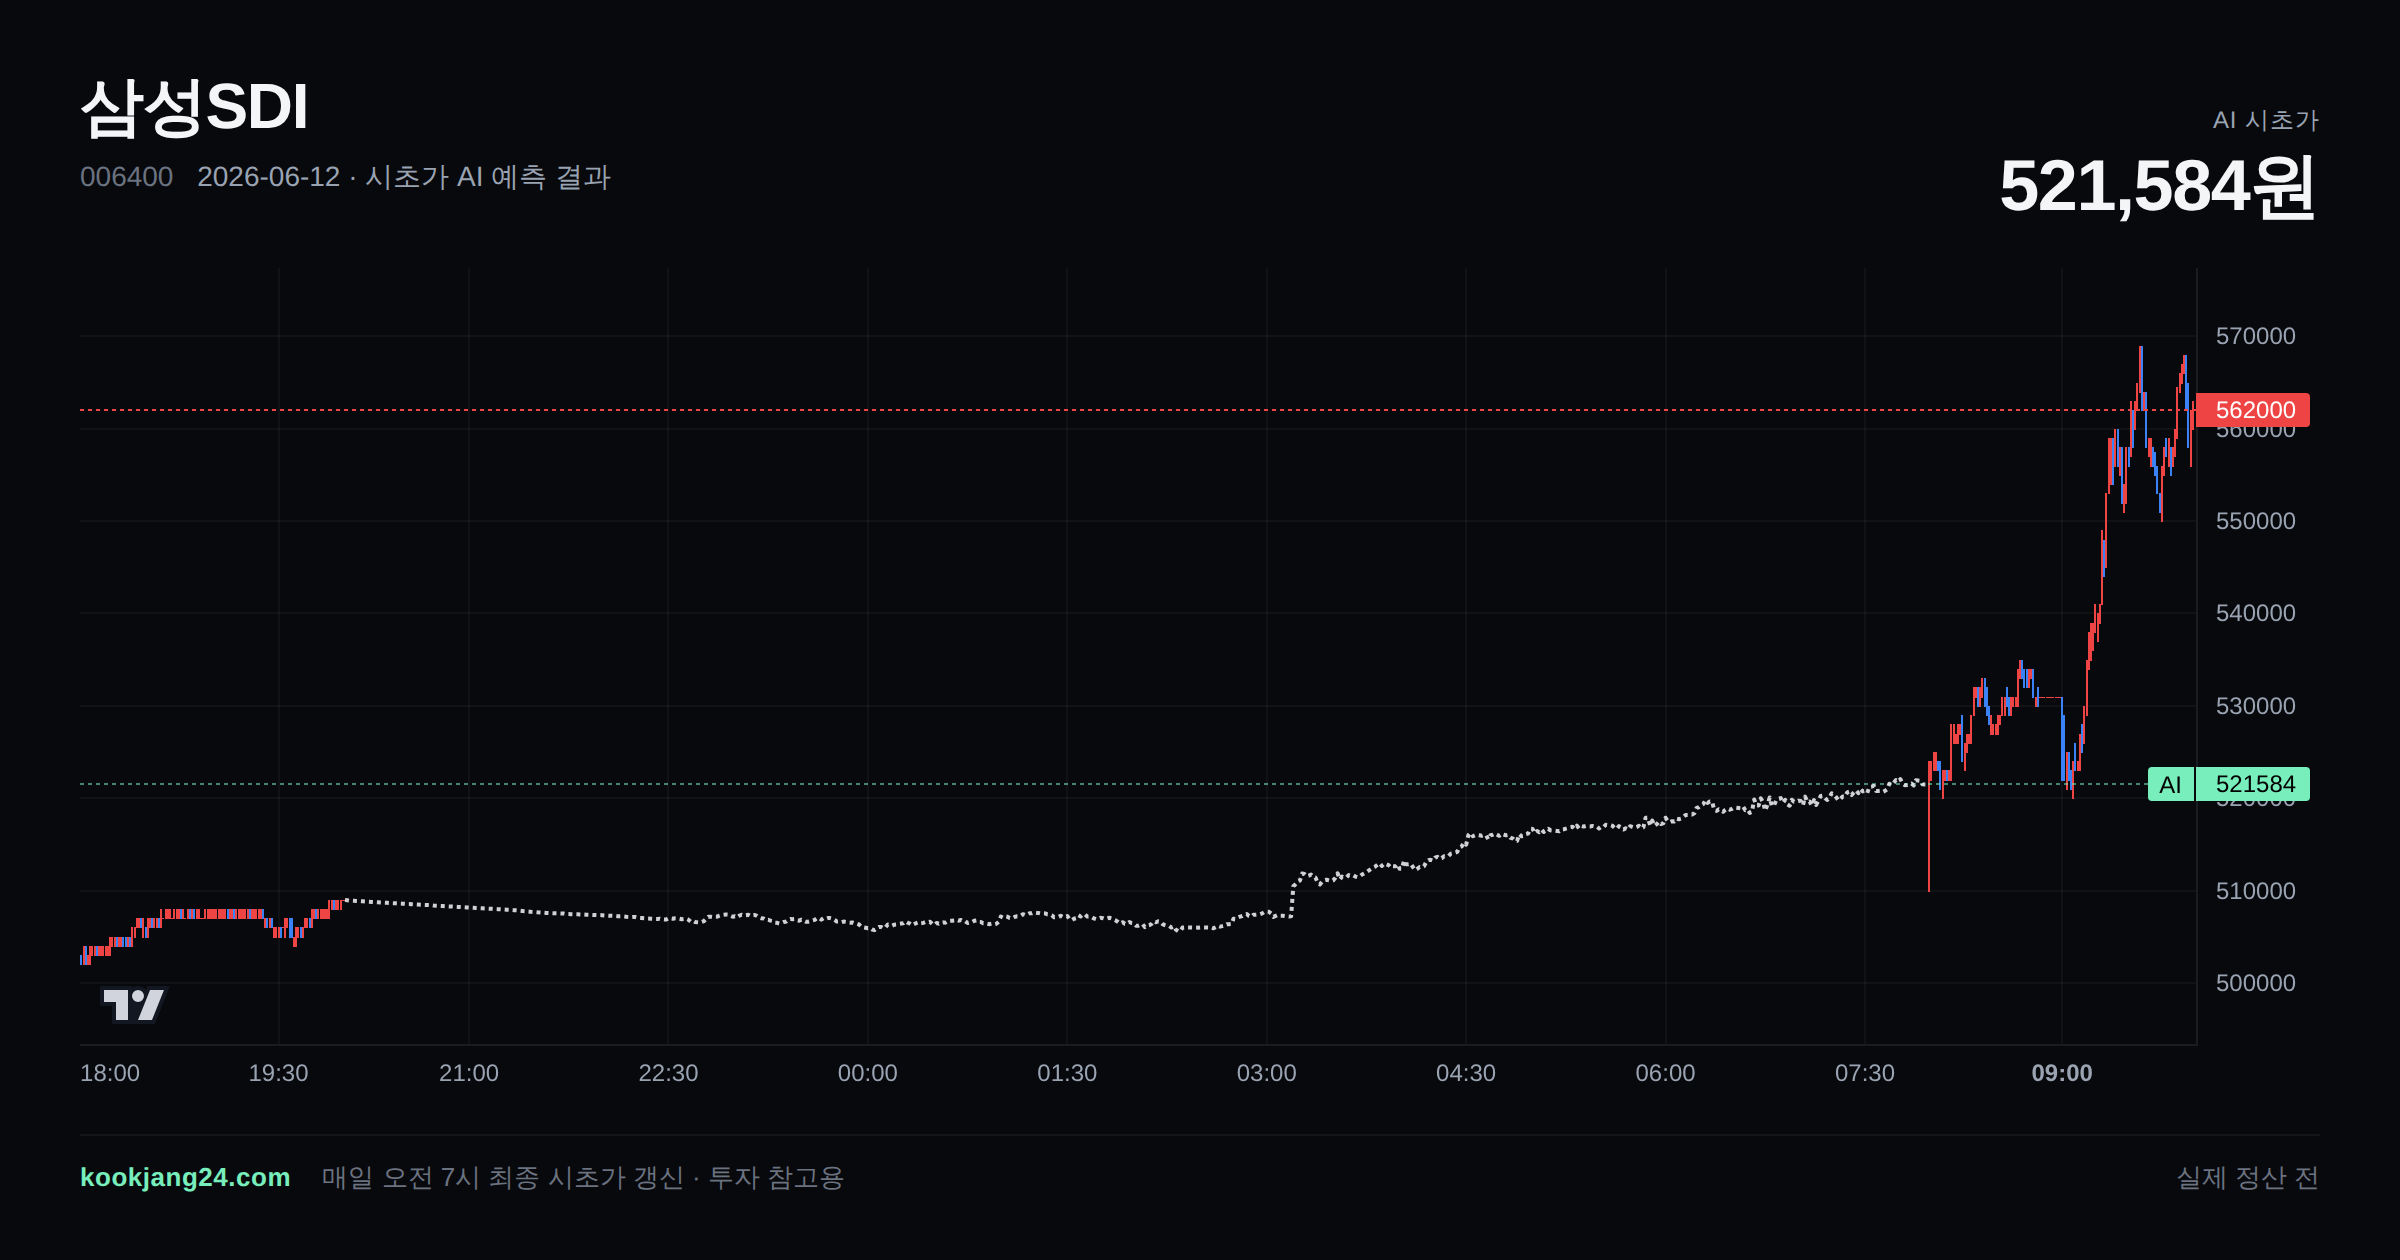Click the 521584 green price tag

tap(2253, 784)
